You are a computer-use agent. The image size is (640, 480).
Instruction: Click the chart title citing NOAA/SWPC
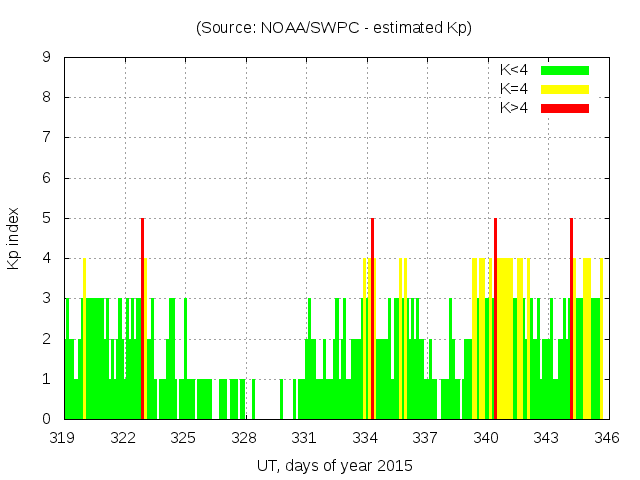(334, 28)
